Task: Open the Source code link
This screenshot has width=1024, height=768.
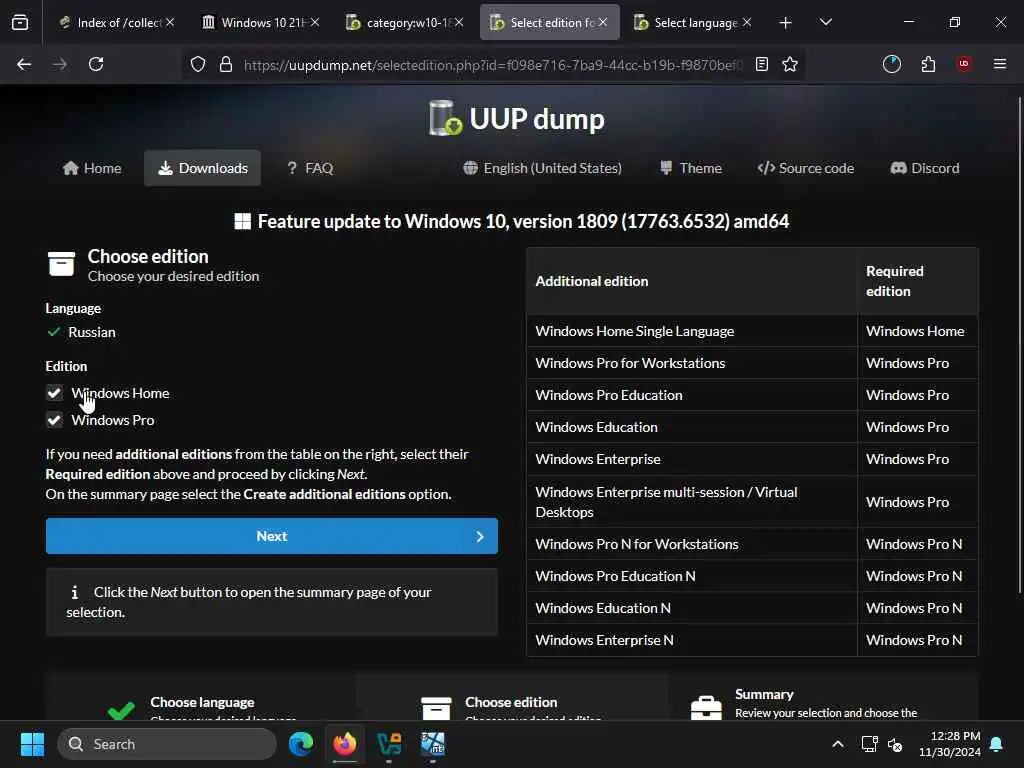Action: pos(805,168)
